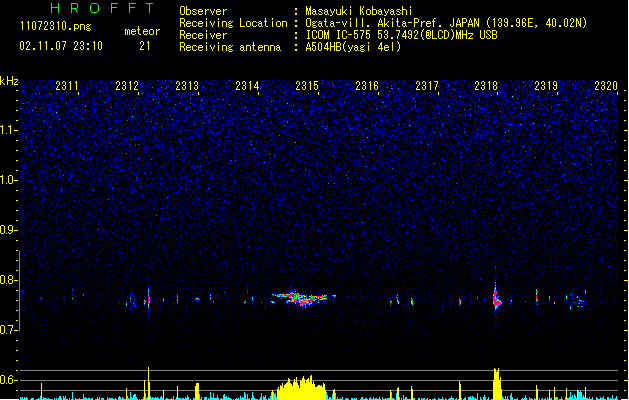Screen dimensions: 629x400
Task: Click time marker 2315
Action: tap(307, 85)
